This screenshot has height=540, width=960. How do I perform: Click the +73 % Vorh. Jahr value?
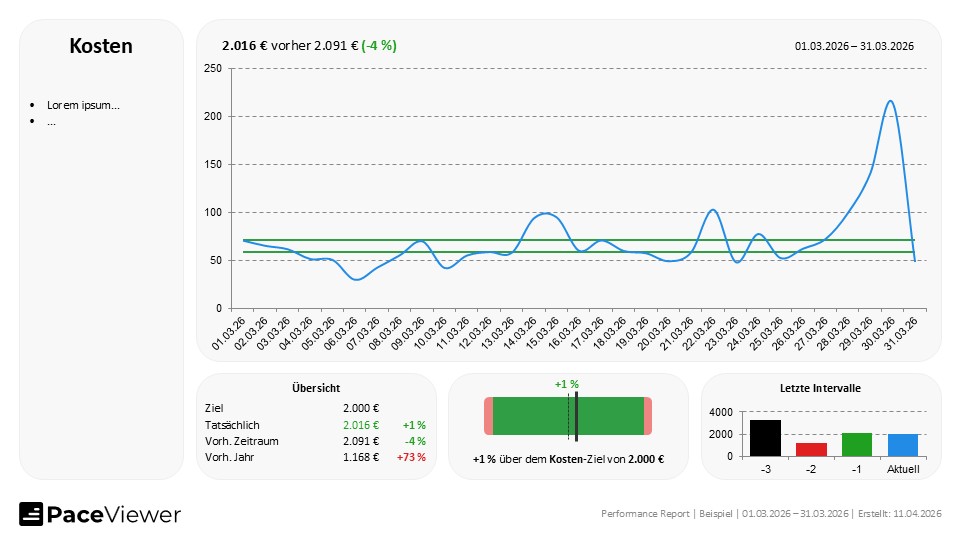413,457
